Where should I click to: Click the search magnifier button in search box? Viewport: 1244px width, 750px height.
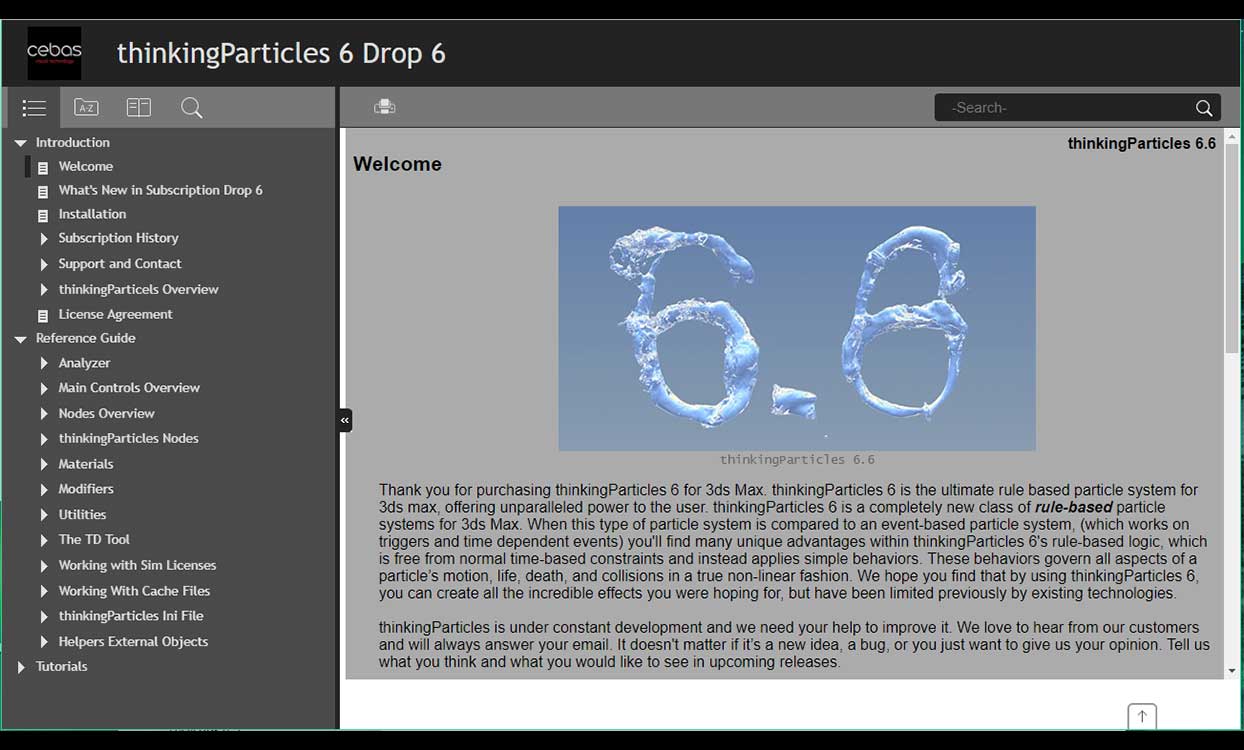point(1204,108)
